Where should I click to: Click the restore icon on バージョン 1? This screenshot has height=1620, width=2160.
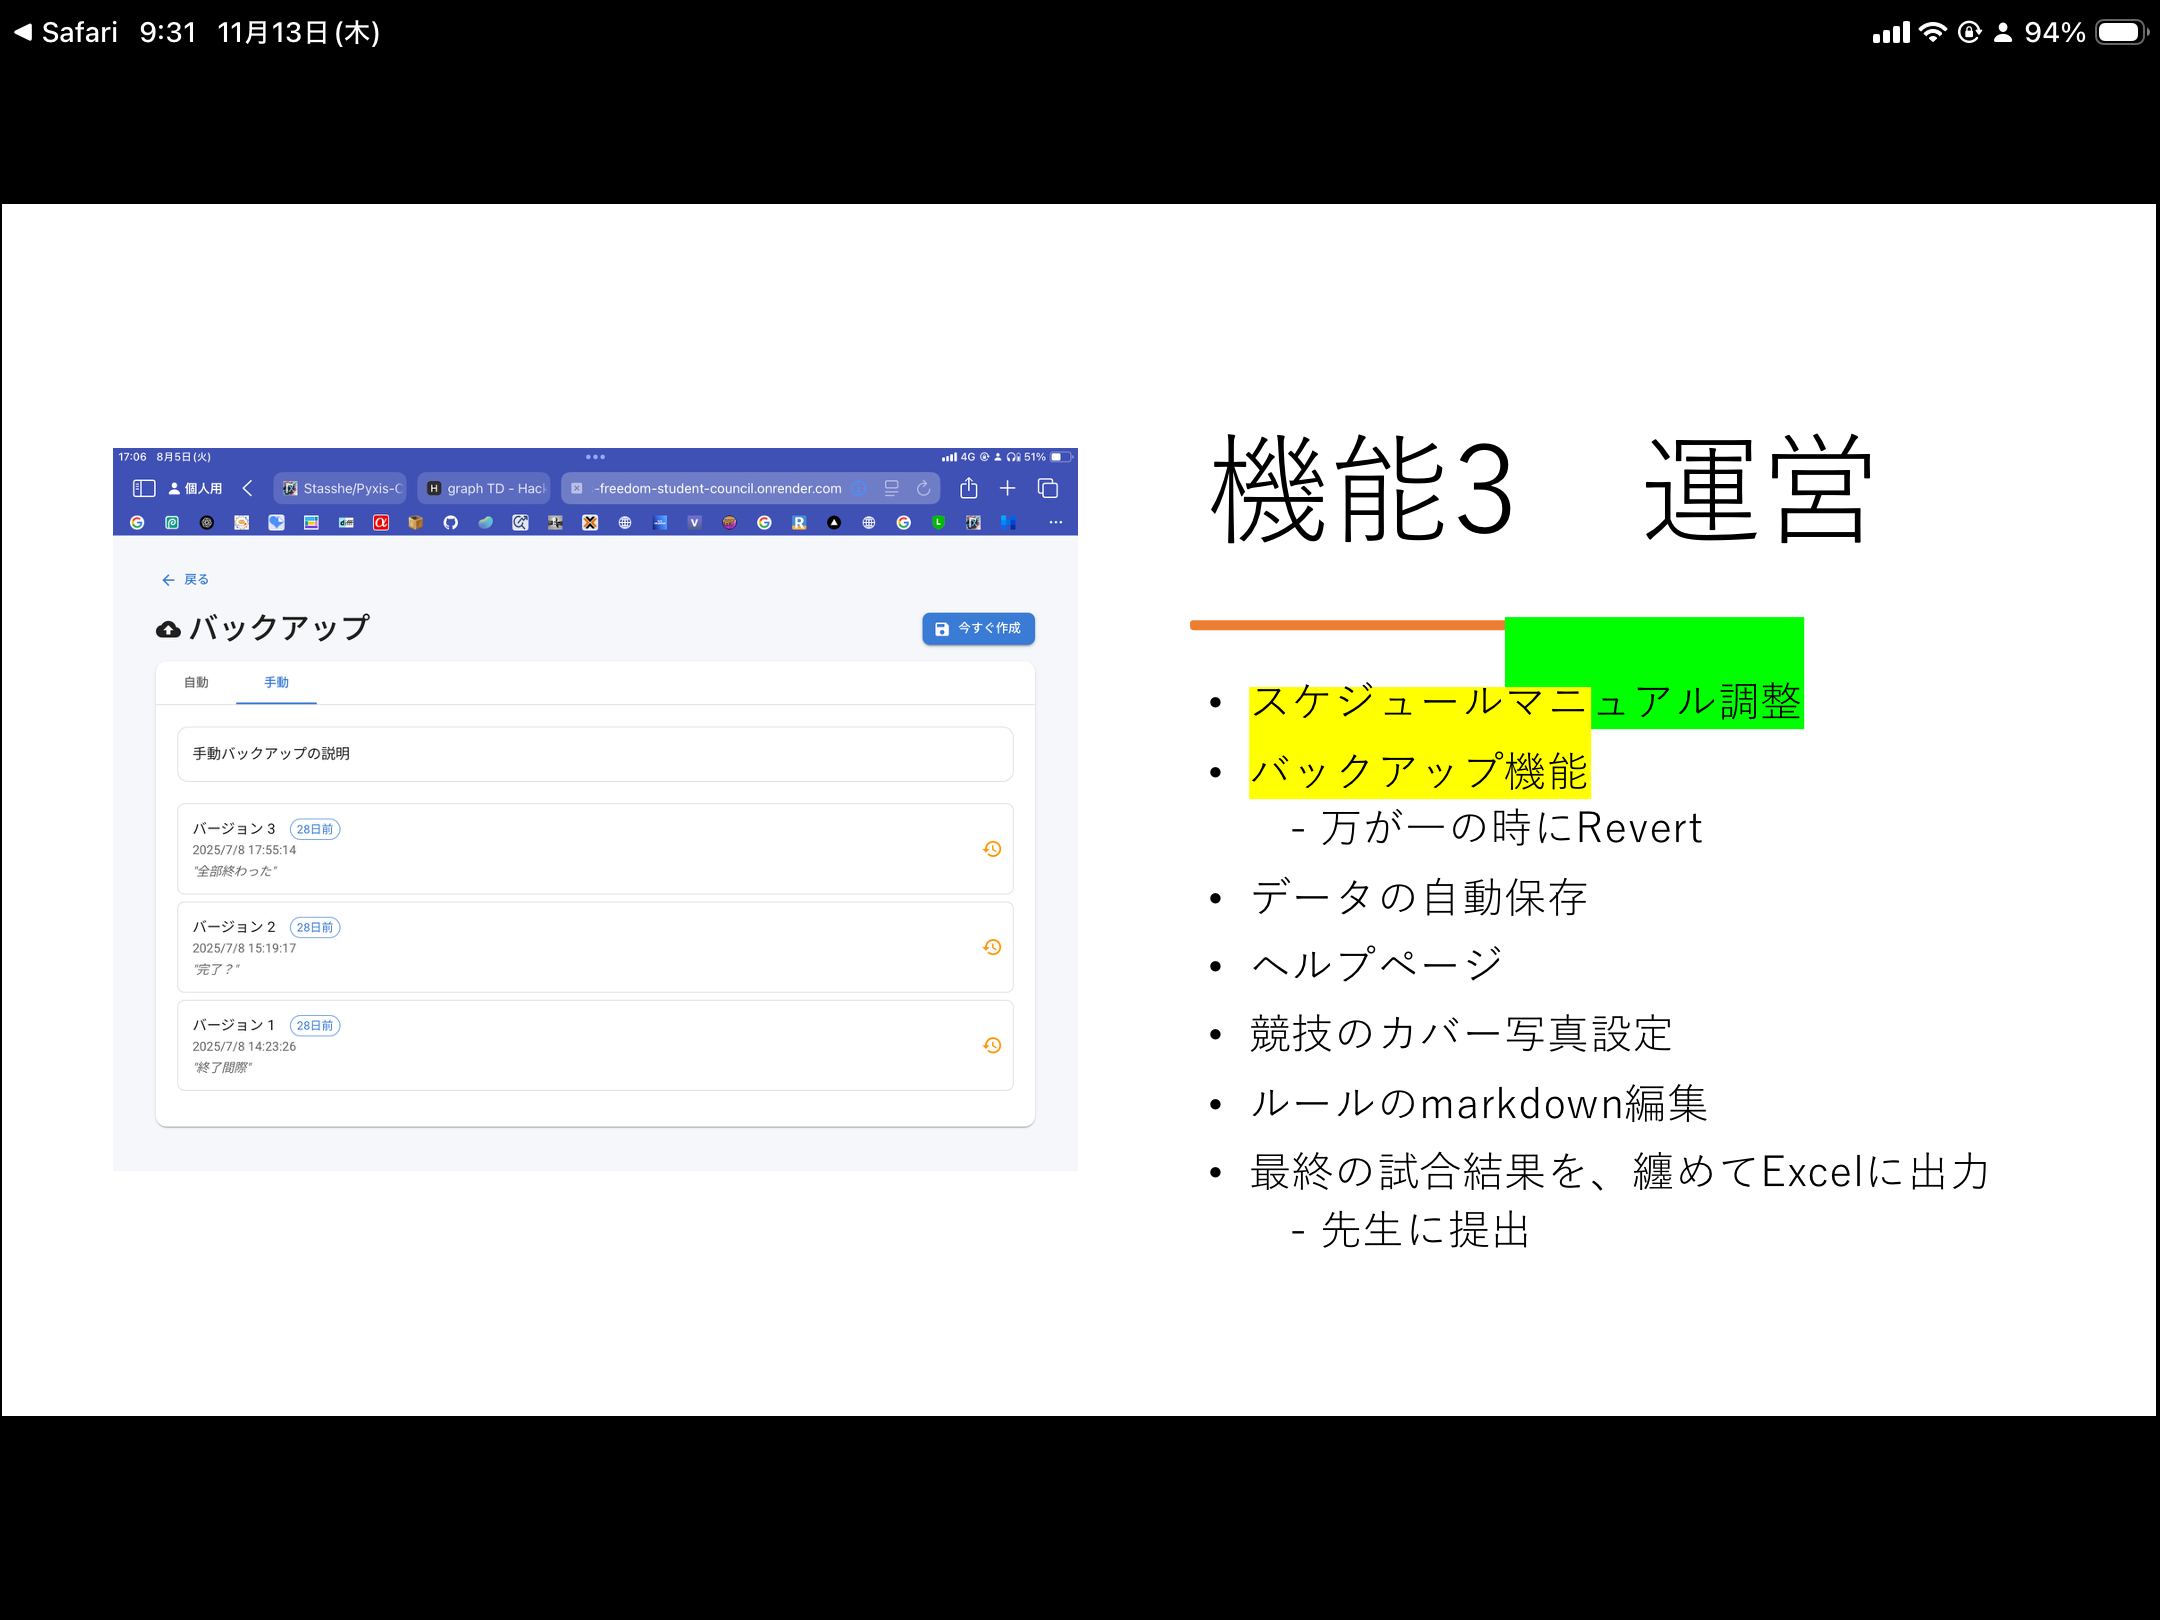pyautogui.click(x=991, y=1044)
